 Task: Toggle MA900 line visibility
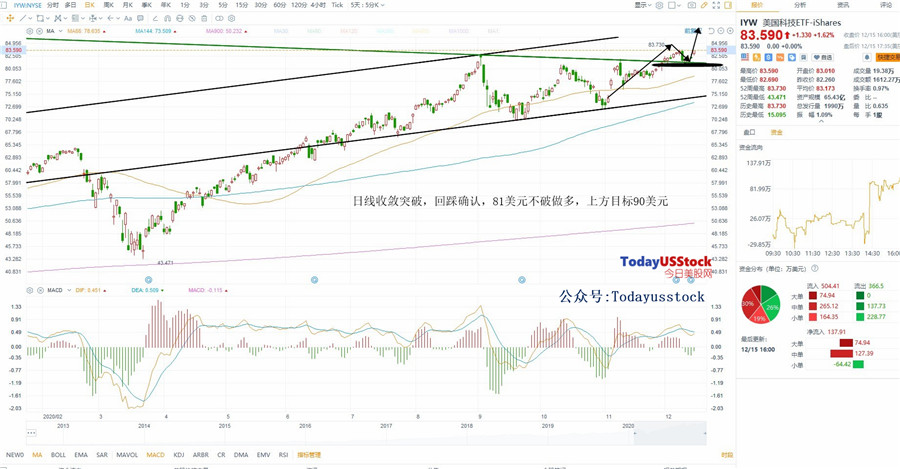(224, 31)
